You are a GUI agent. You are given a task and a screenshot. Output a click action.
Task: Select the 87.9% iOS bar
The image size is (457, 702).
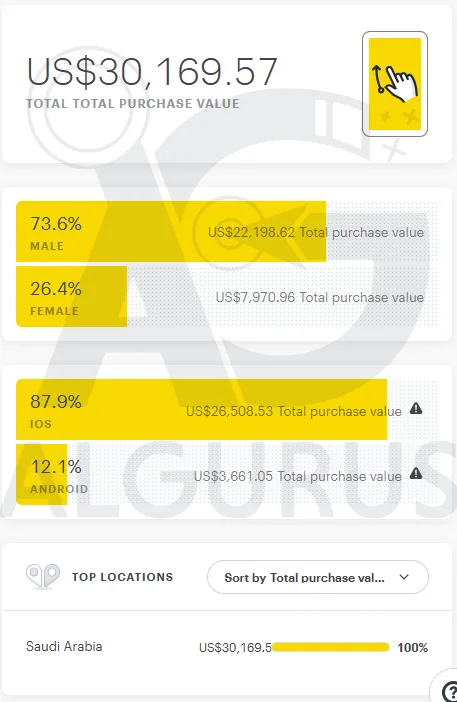click(x=201, y=409)
